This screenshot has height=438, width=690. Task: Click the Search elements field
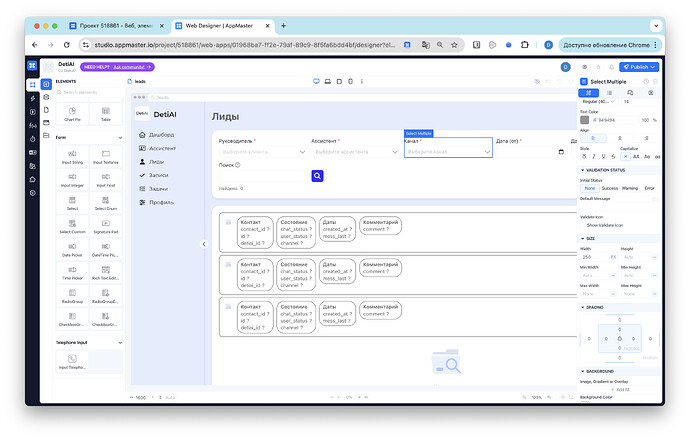coord(88,92)
